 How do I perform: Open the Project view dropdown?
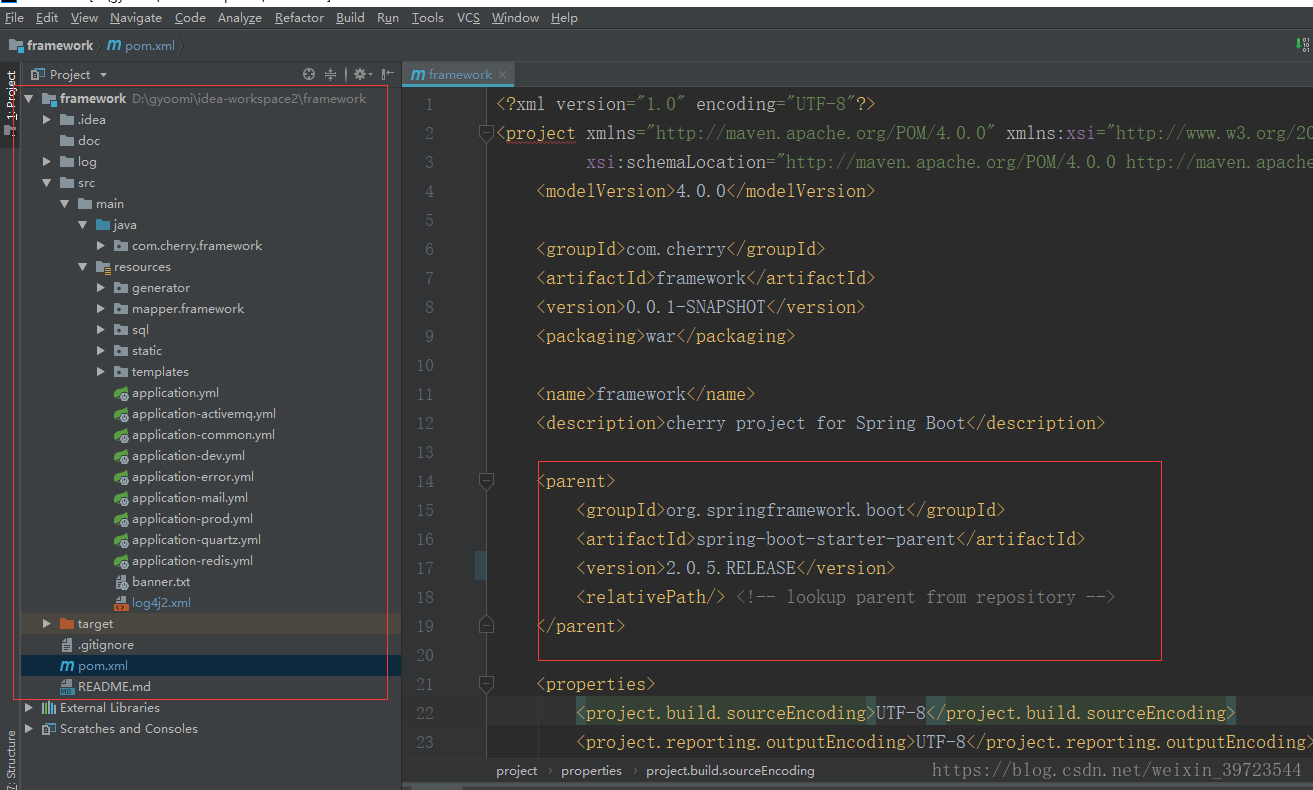103,75
